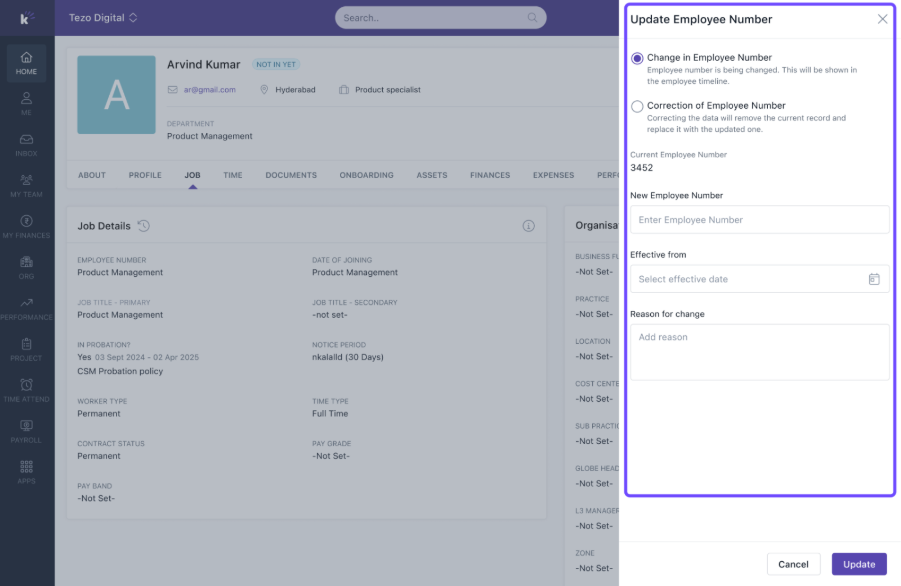Open the Project sidebar item

click(26, 350)
